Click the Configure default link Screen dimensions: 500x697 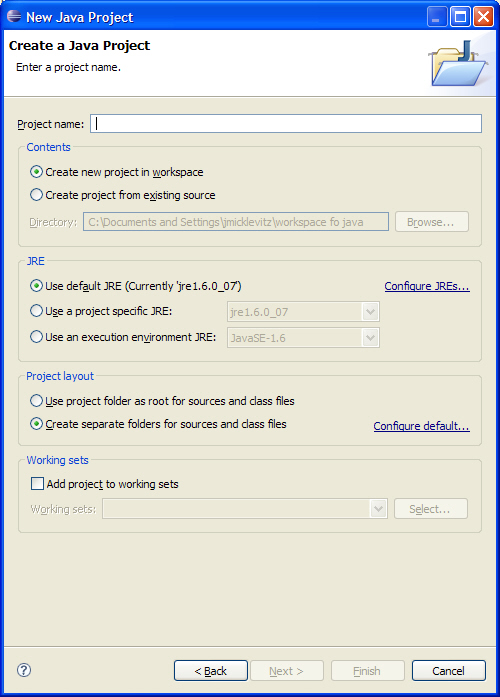tap(421, 426)
